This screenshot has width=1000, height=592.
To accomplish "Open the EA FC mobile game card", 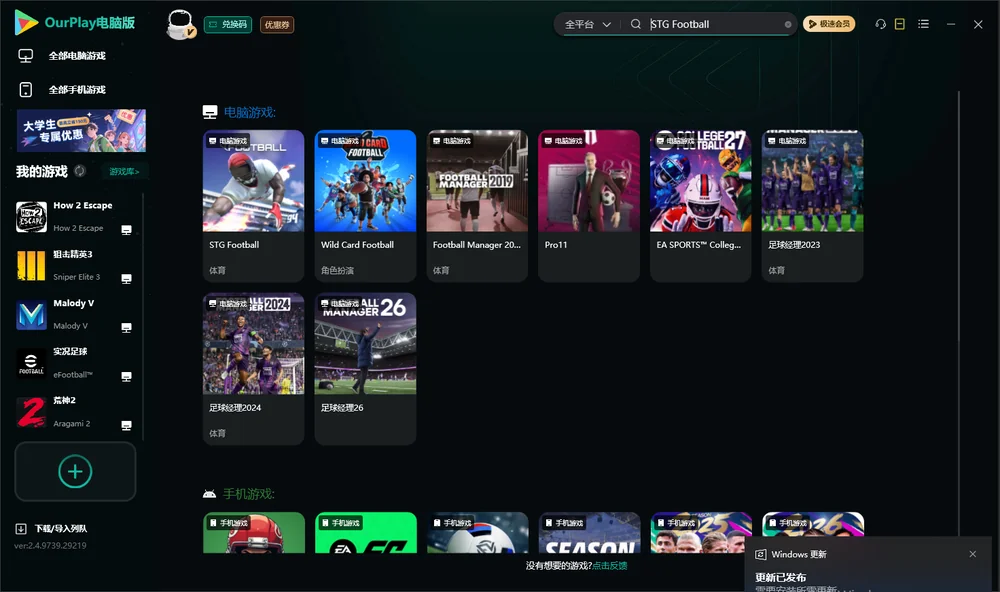I will tap(365, 533).
